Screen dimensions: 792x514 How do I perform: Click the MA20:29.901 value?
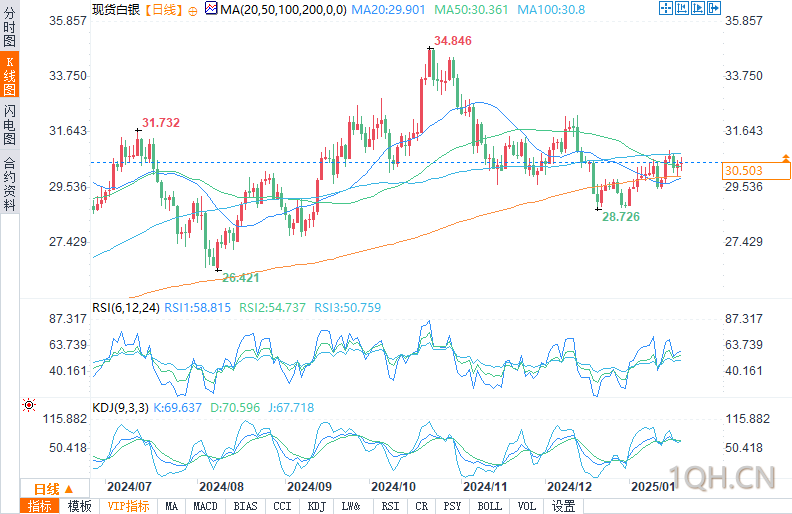point(388,9)
